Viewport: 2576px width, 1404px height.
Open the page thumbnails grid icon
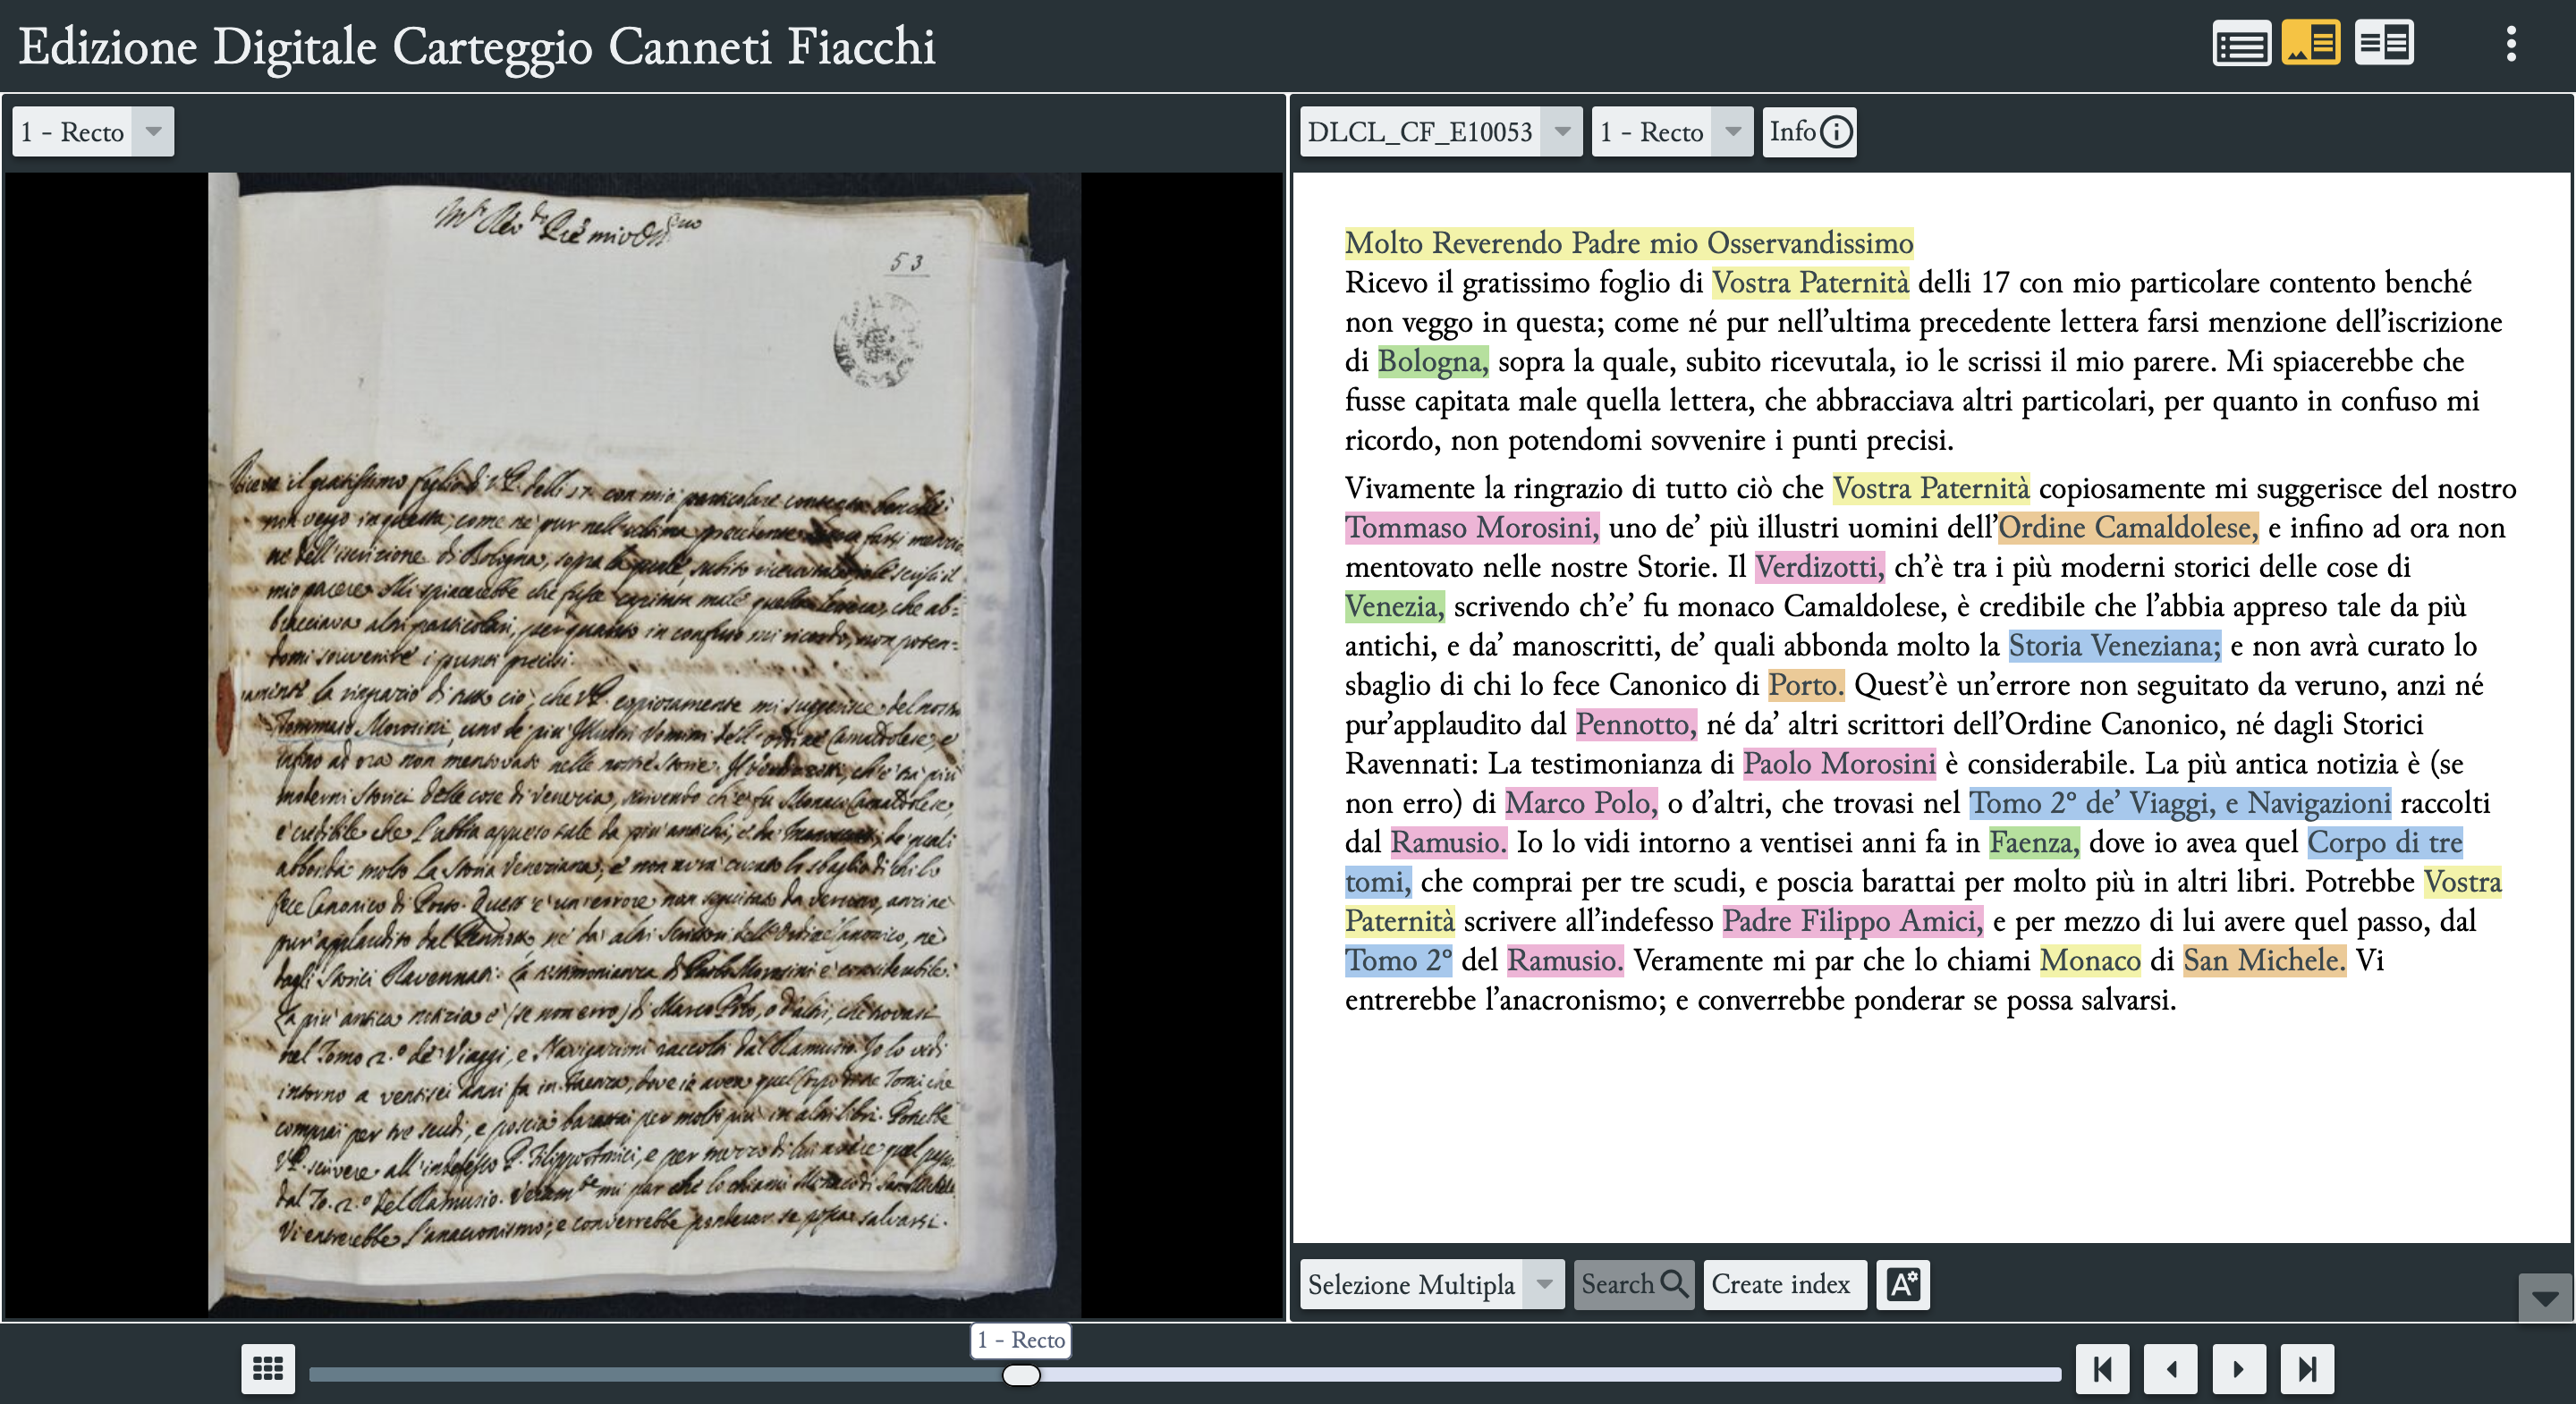pyautogui.click(x=268, y=1369)
